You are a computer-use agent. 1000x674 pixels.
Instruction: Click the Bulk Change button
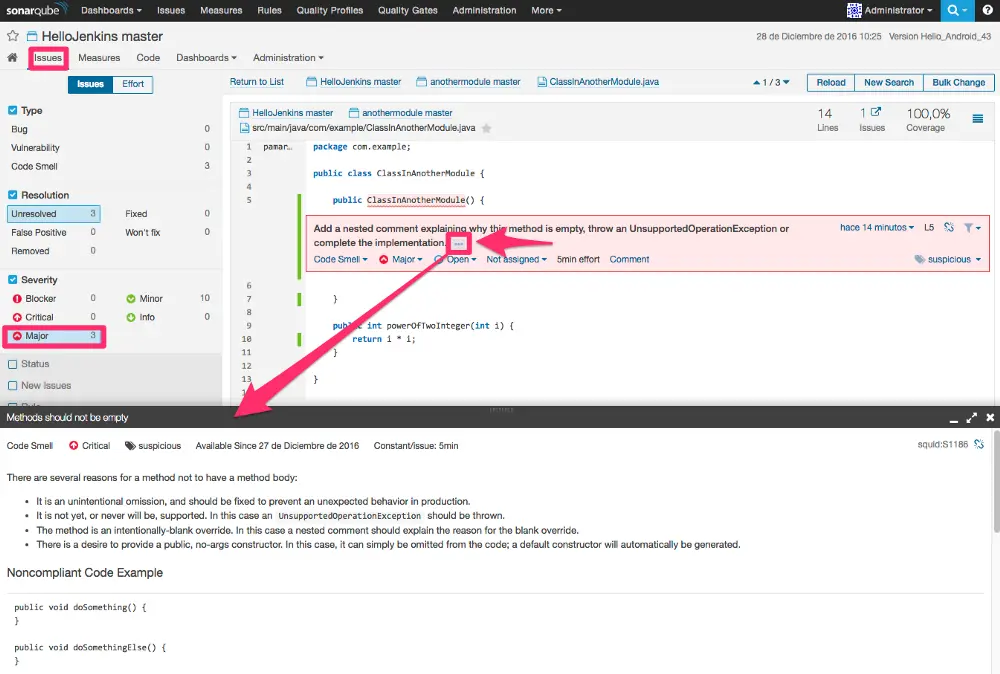point(959,83)
